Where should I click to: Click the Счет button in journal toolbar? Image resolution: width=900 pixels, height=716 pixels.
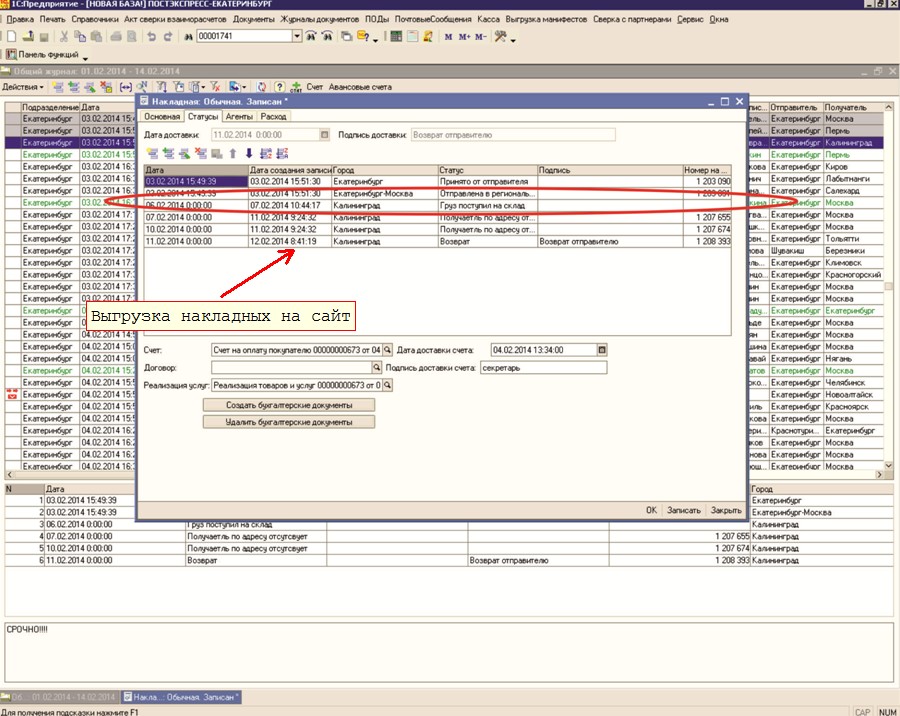click(x=314, y=87)
